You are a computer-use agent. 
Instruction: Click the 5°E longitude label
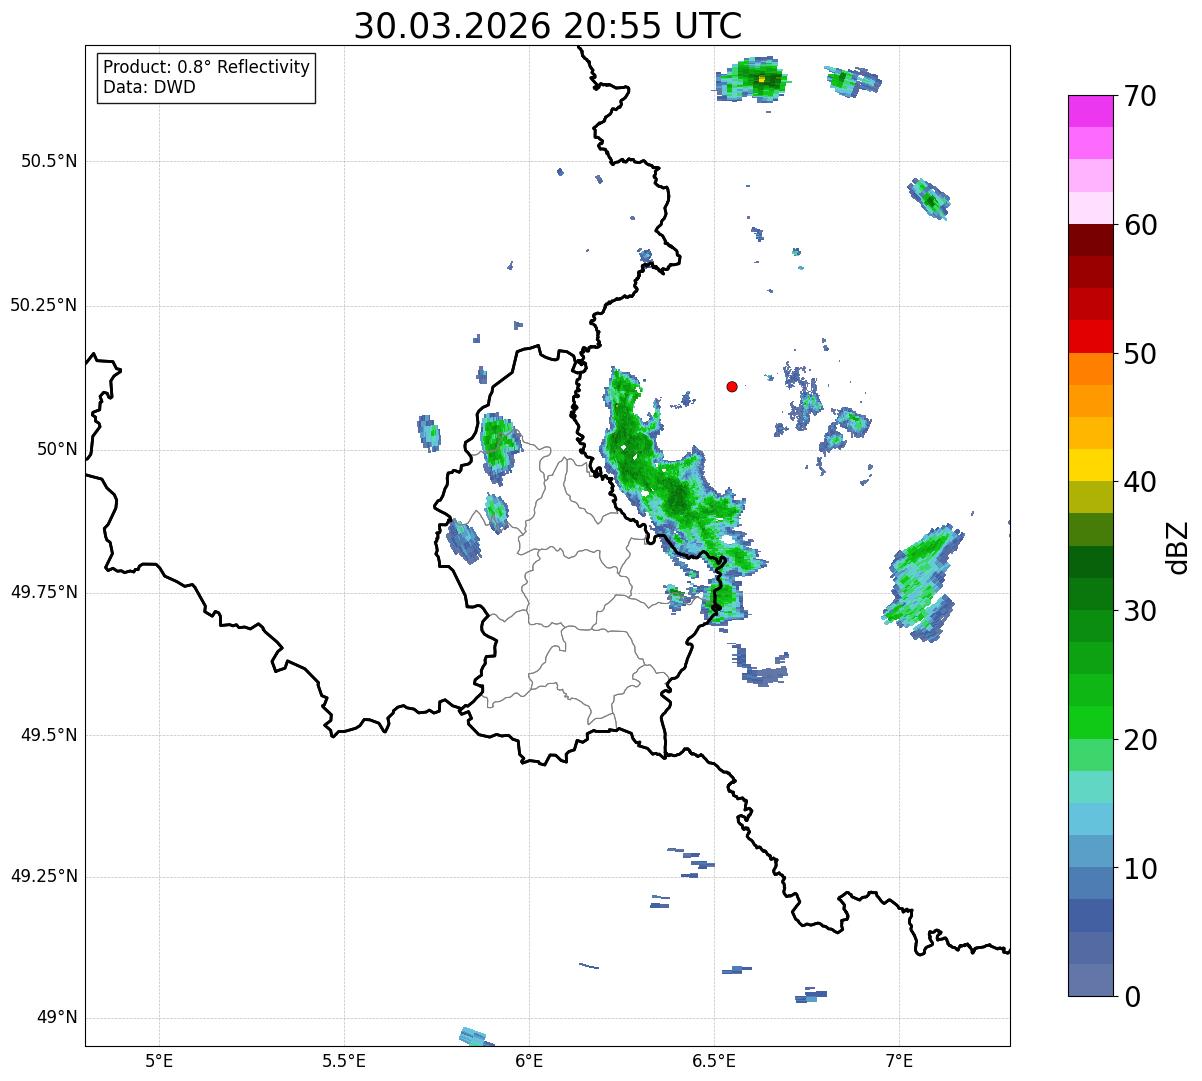[x=159, y=1060]
